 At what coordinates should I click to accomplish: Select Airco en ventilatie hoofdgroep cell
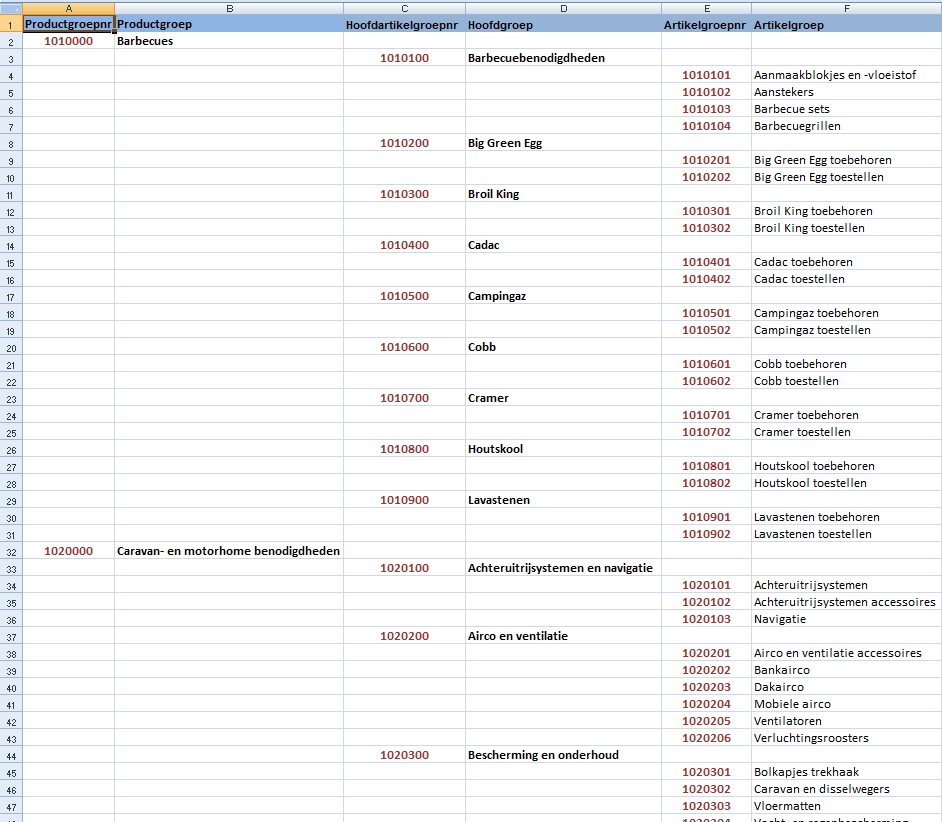pyautogui.click(x=564, y=636)
